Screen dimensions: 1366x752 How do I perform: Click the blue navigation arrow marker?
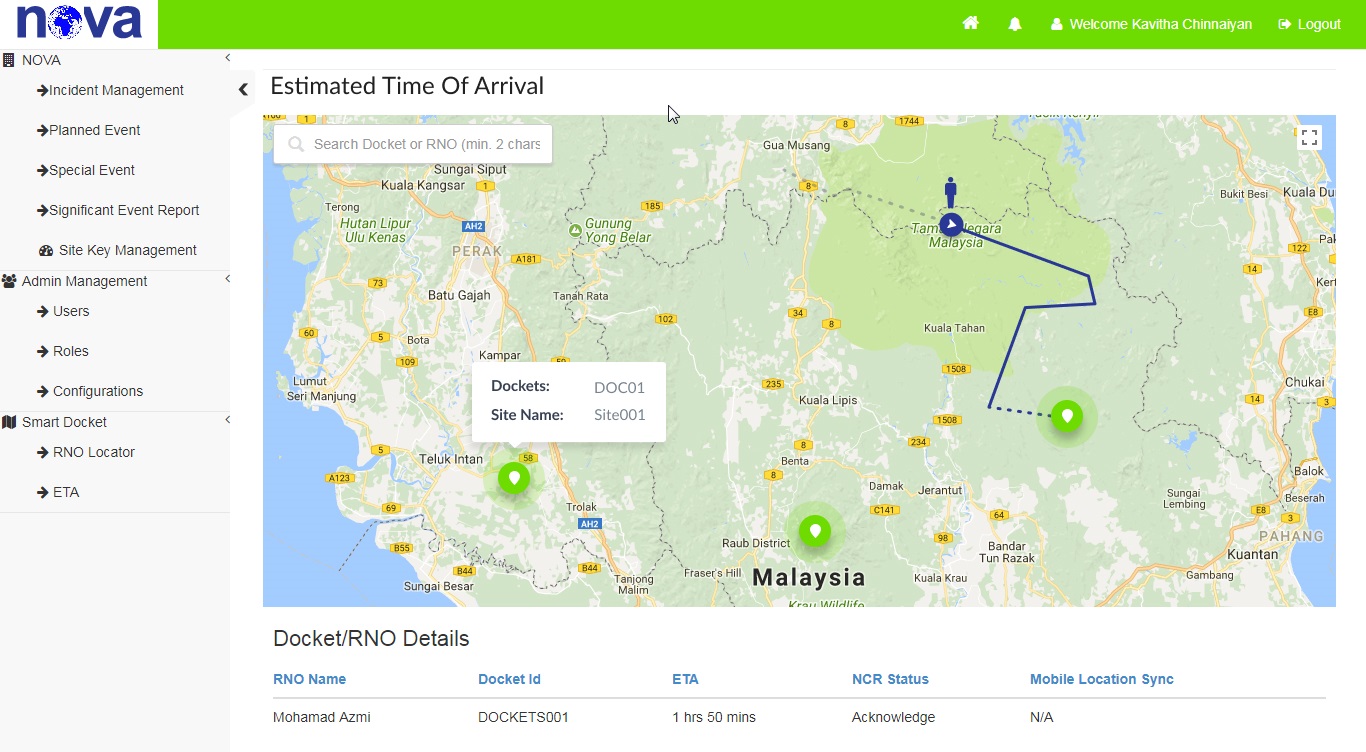951,225
